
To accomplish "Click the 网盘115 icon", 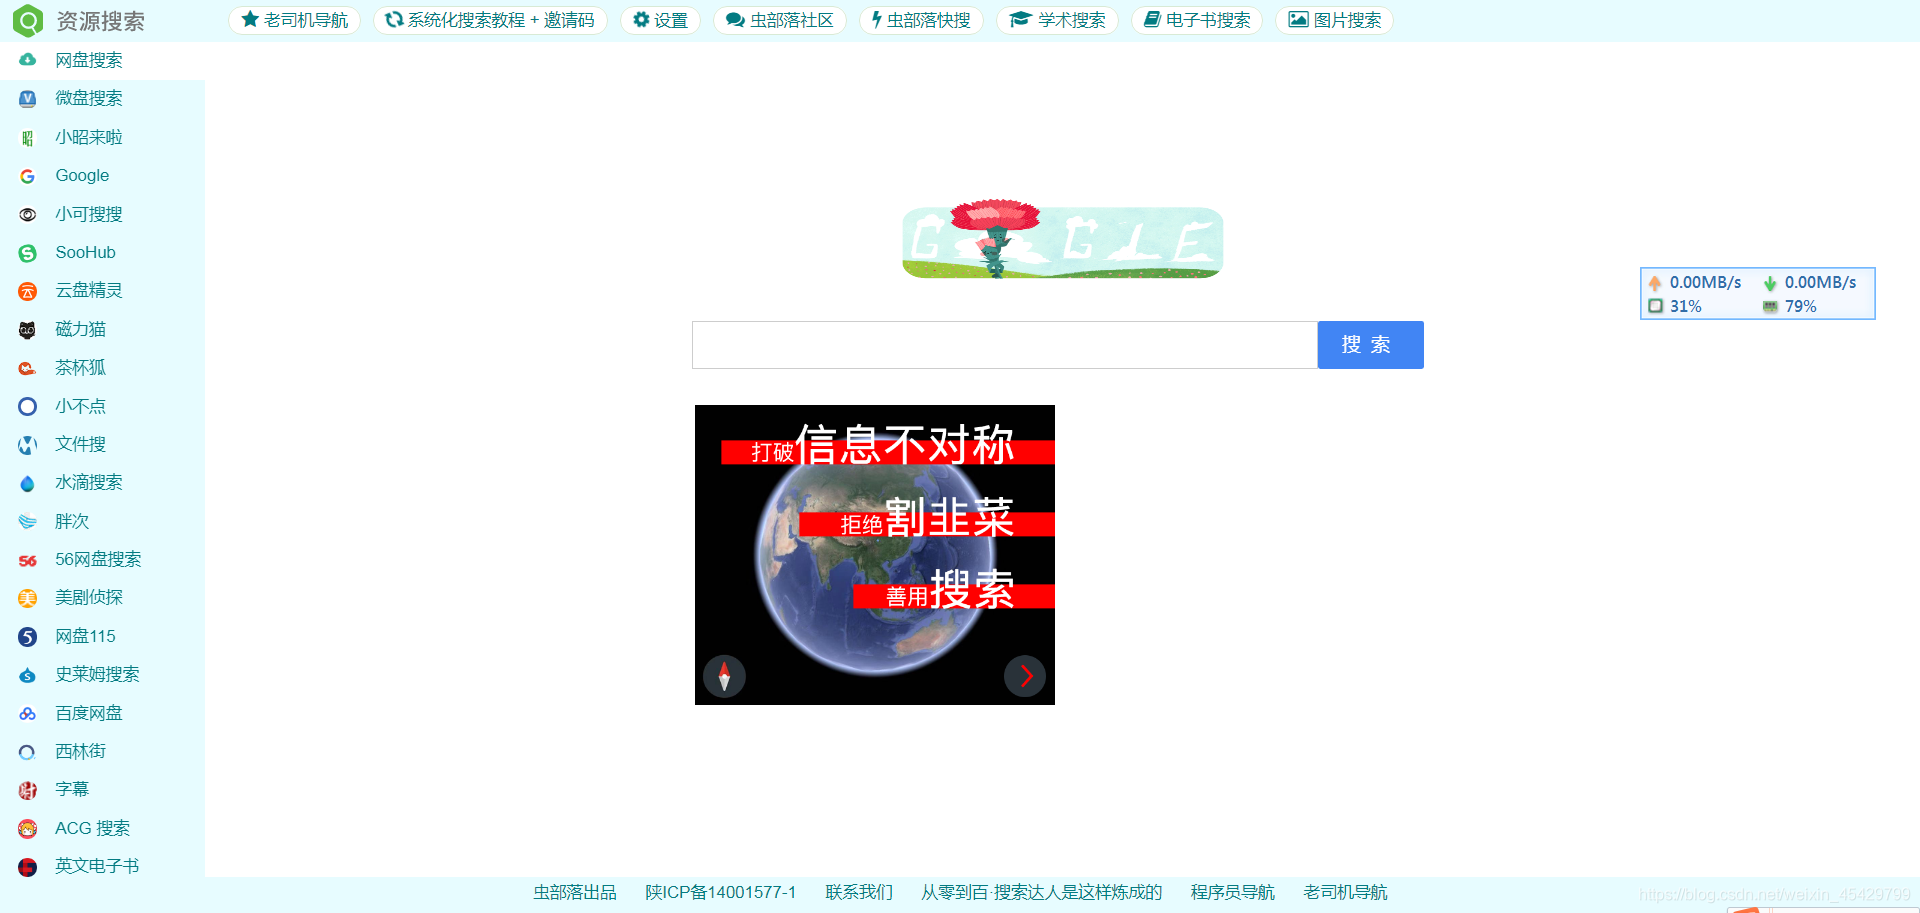I will pos(28,637).
